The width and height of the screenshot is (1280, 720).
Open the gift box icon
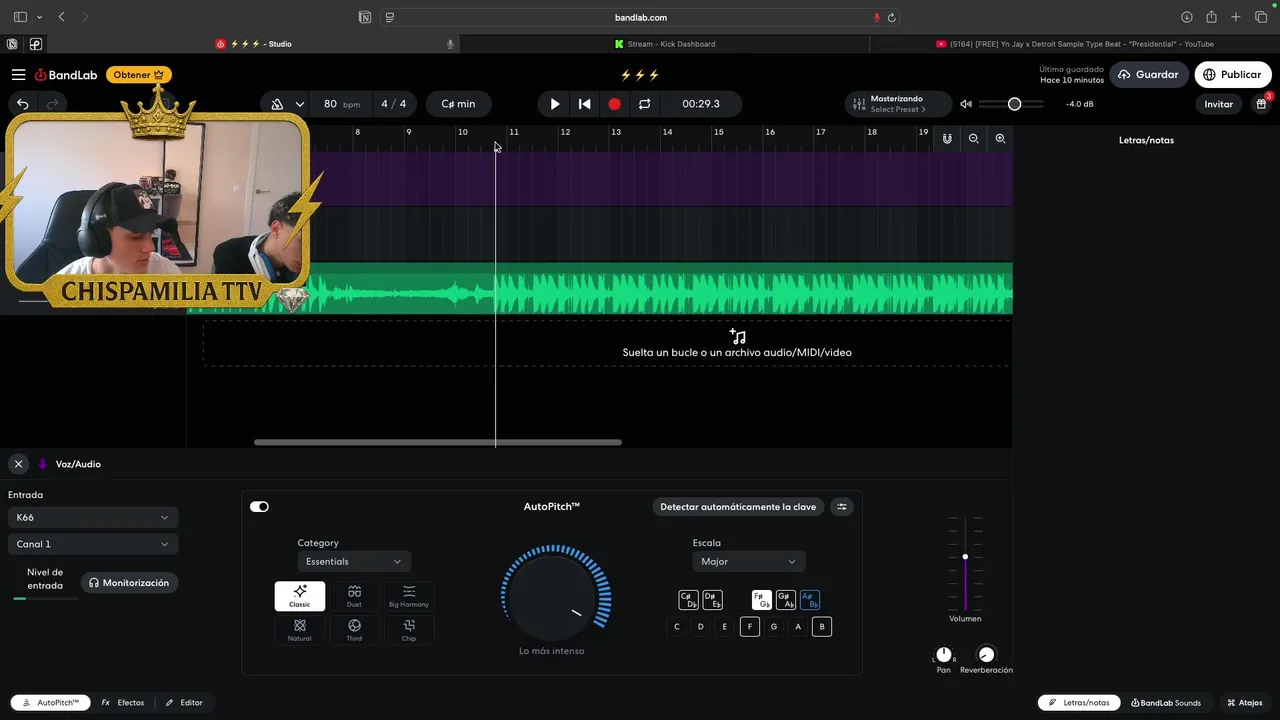[1261, 104]
